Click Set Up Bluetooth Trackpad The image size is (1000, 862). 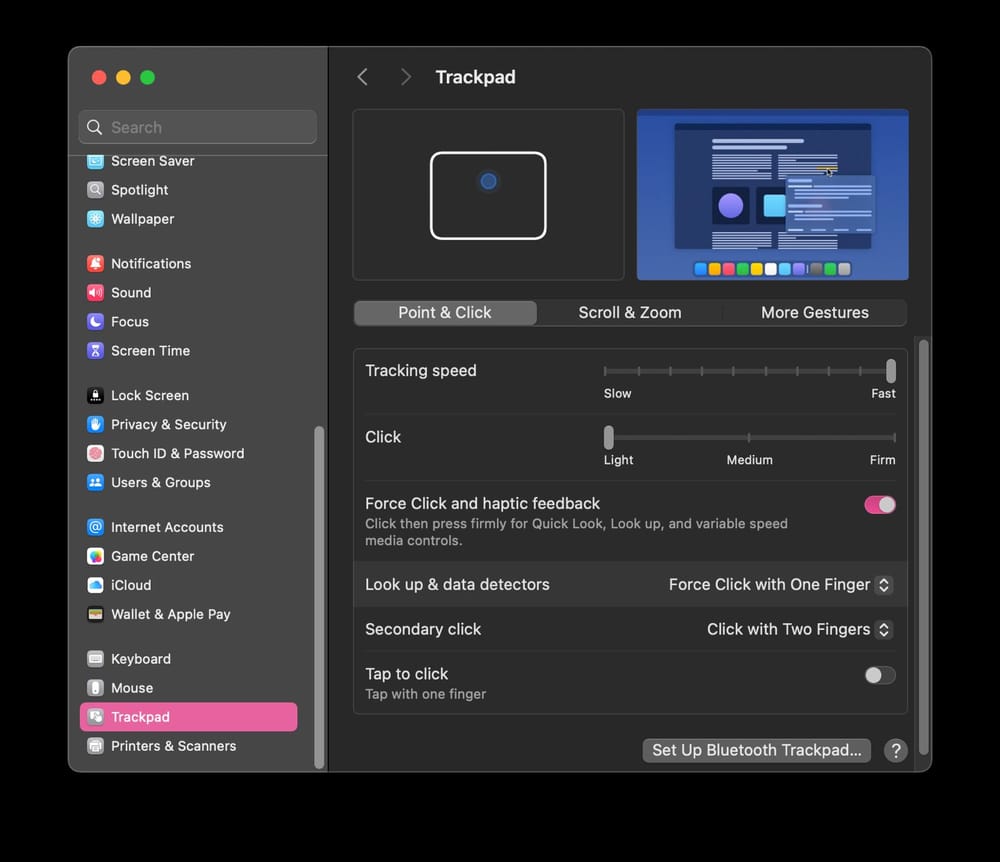[x=756, y=750]
